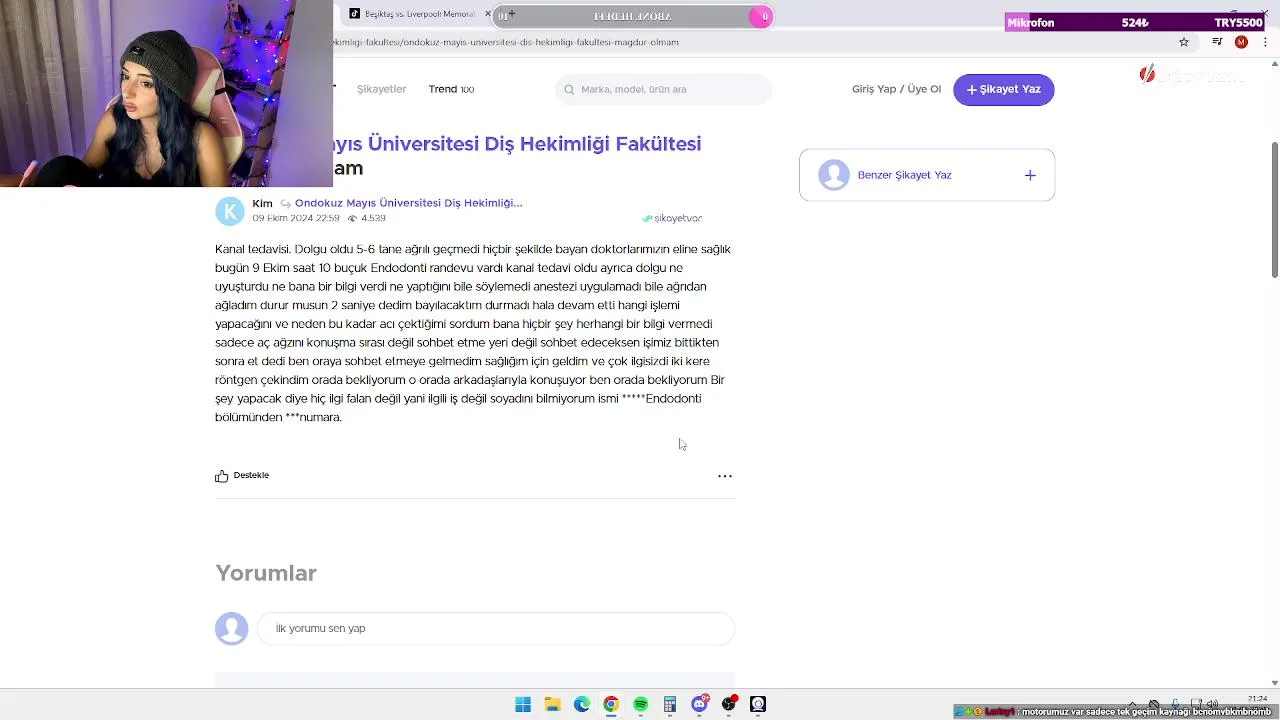Open the three-dot more options on complaint

click(x=725, y=476)
